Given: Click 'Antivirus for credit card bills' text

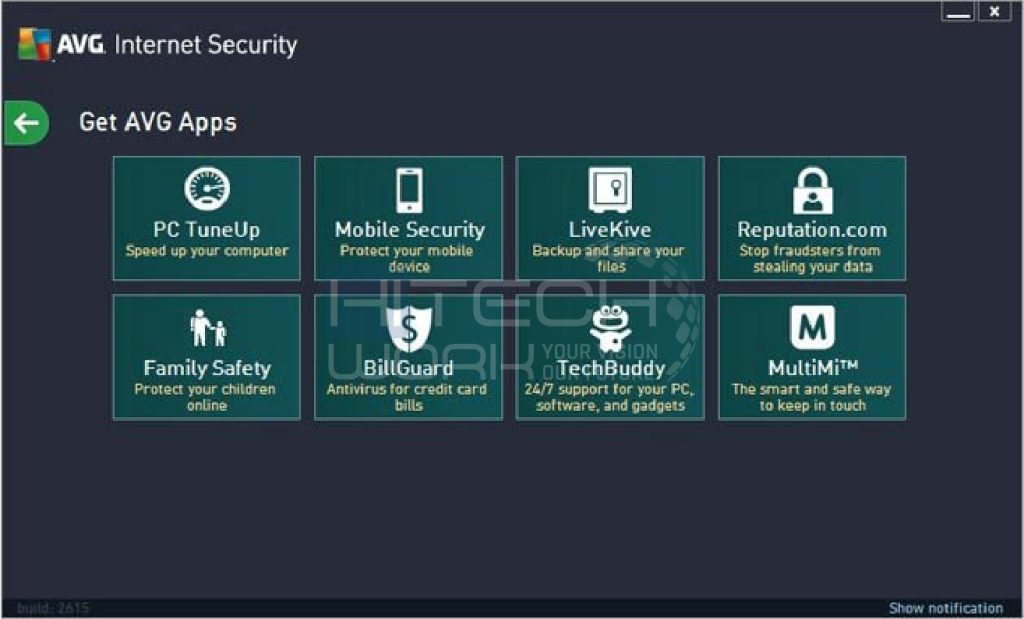Looking at the screenshot, I should [408, 397].
